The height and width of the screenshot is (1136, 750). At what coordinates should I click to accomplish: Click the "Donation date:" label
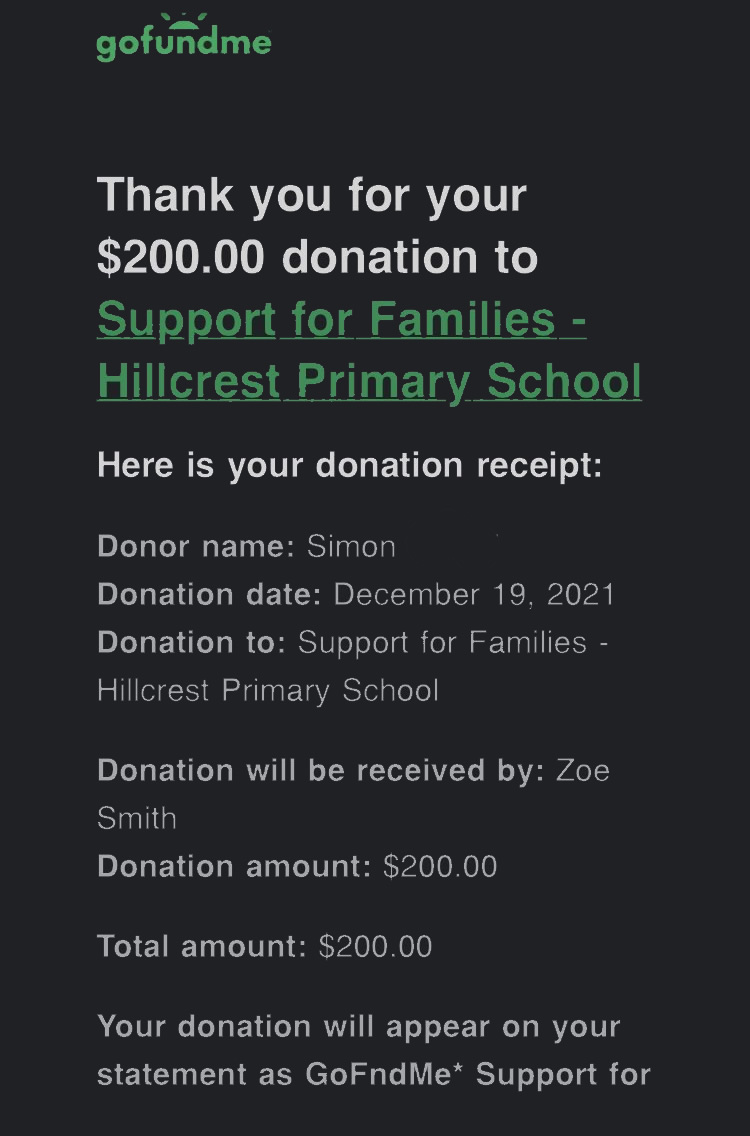tap(209, 595)
